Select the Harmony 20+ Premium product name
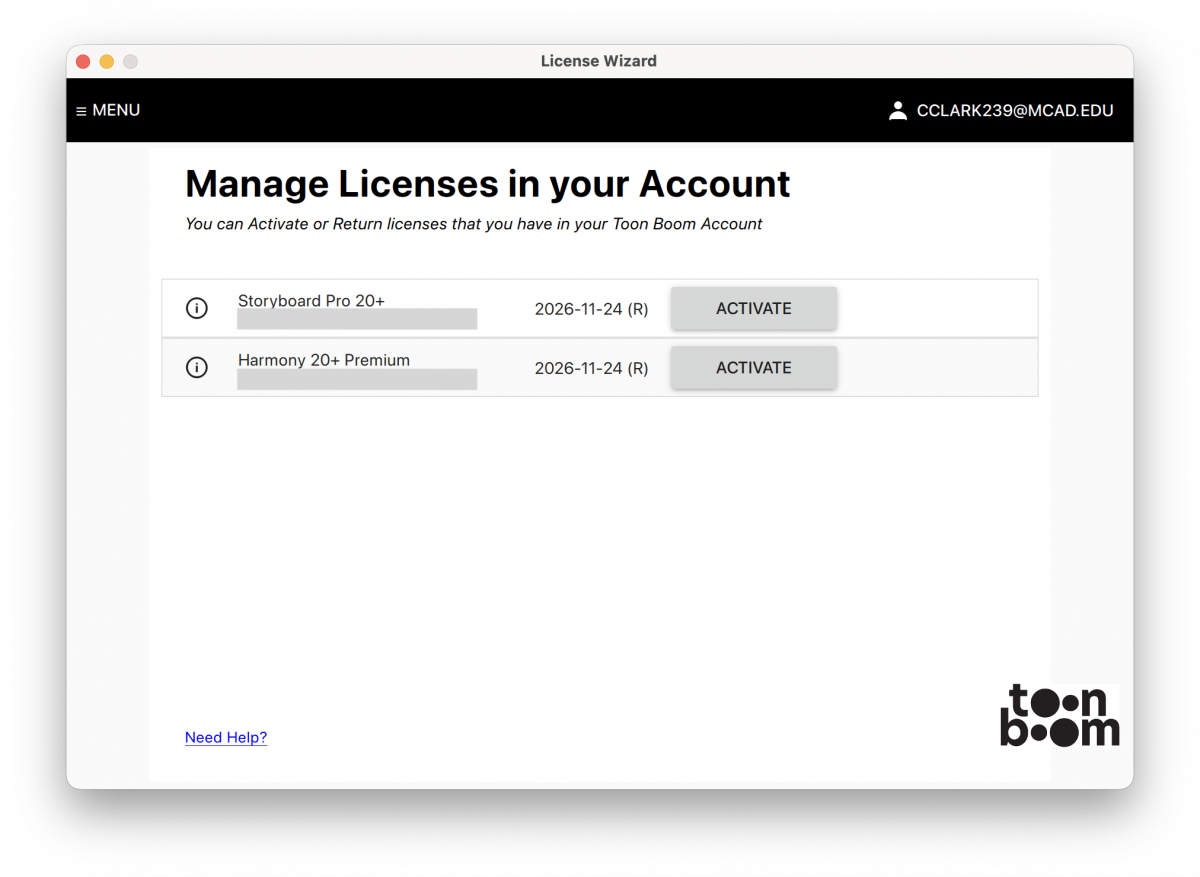 (324, 360)
